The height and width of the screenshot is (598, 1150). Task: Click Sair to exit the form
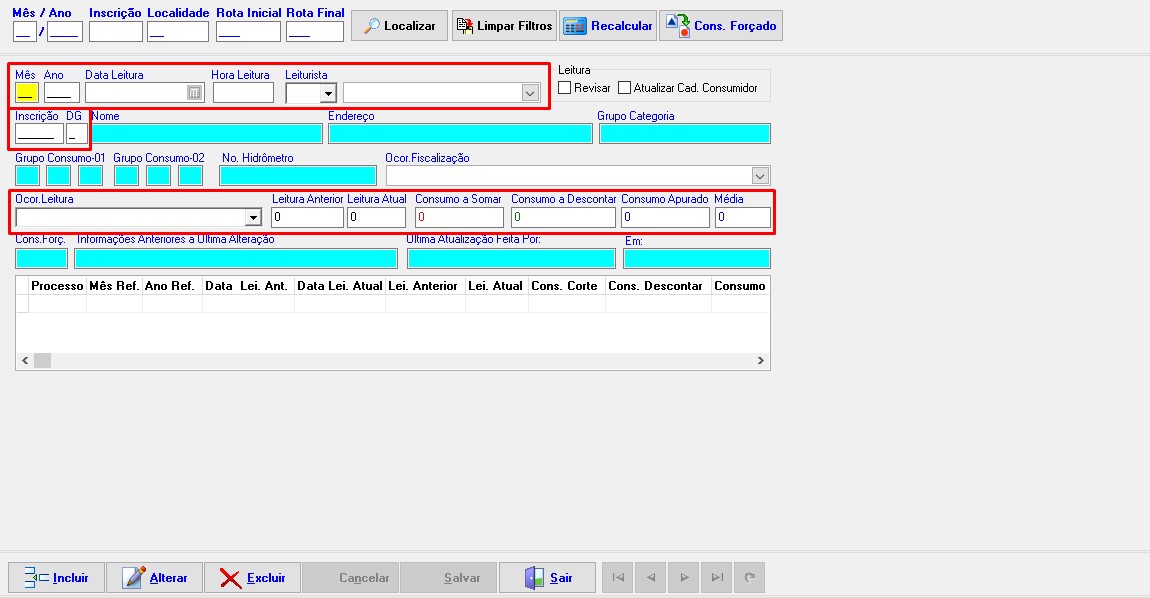[547, 577]
